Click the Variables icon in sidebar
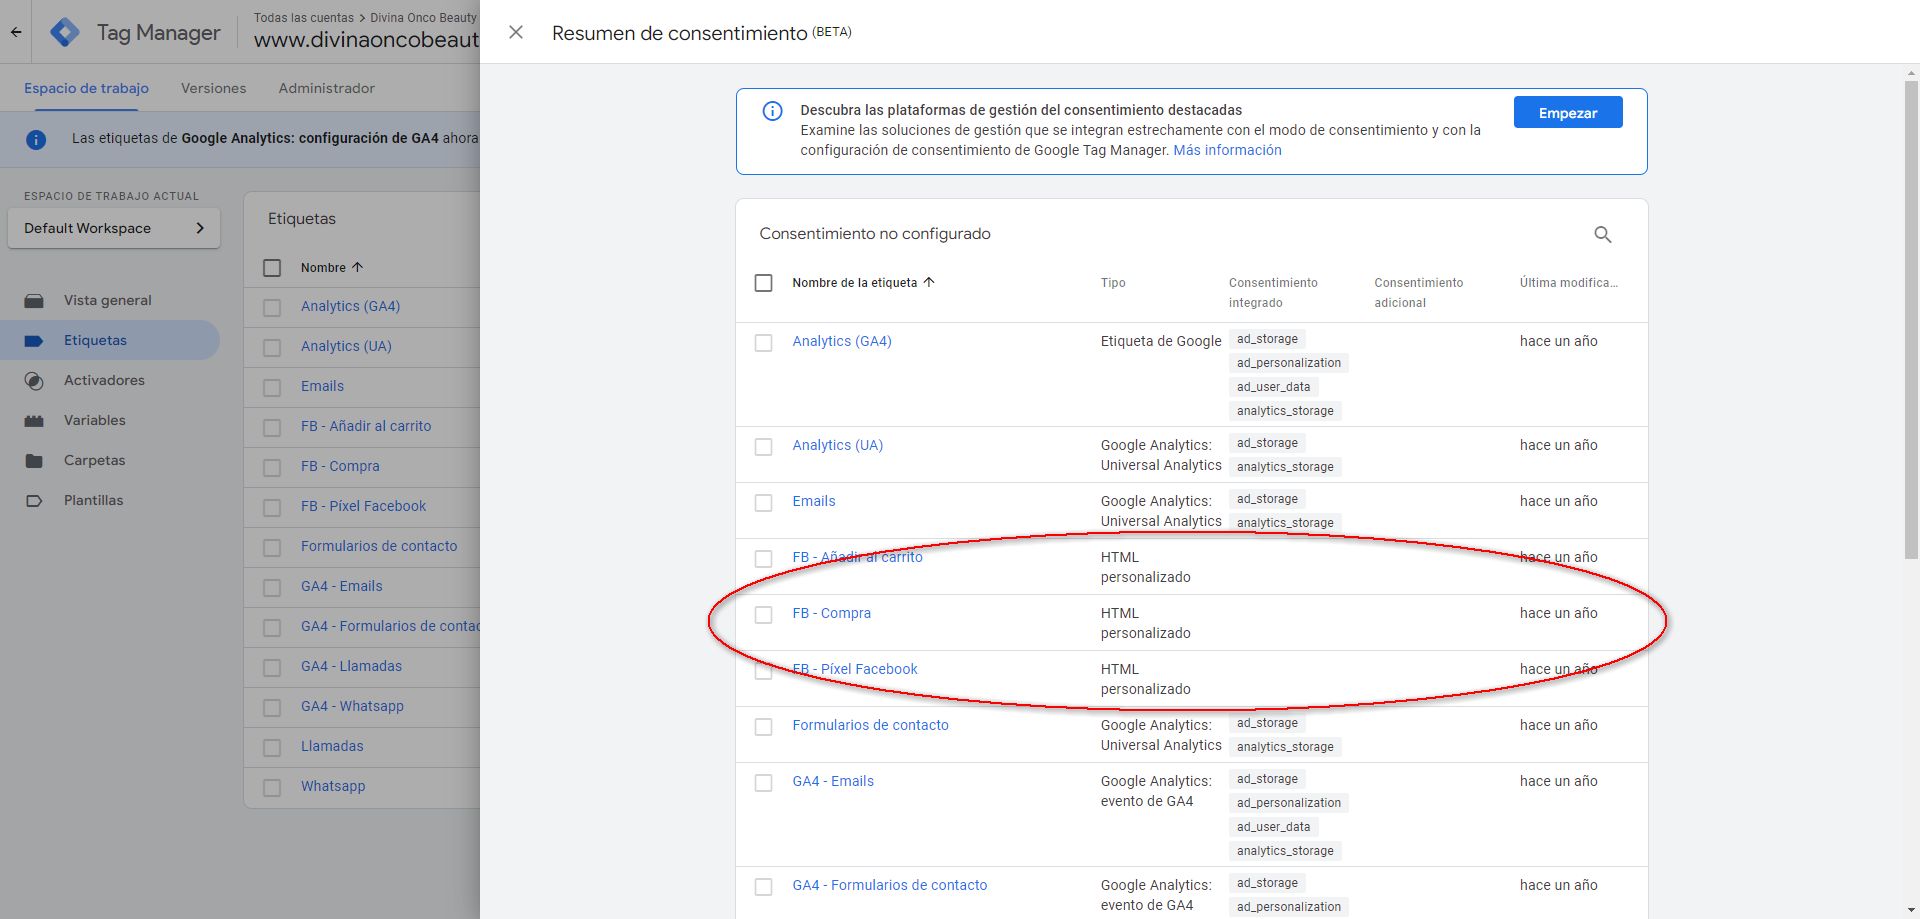Viewport: 1920px width, 919px height. coord(34,420)
